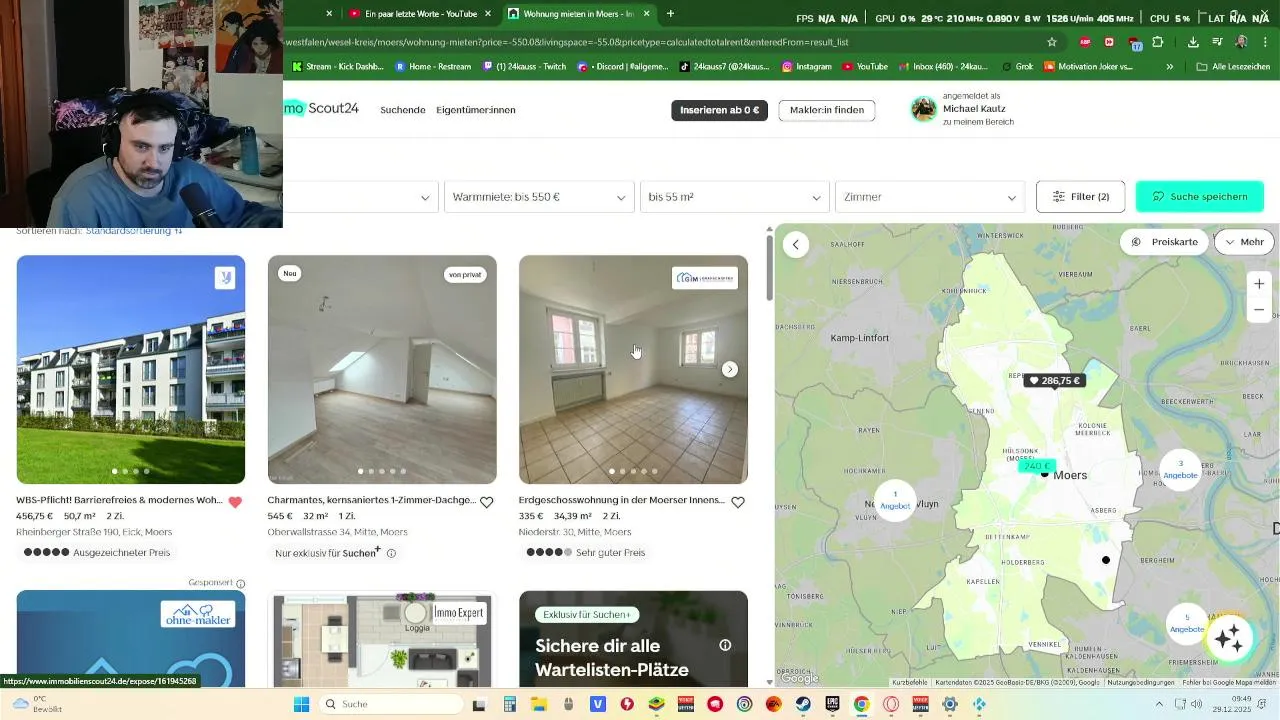
Task: Change Standardsortierung sort order
Action: pos(134,231)
